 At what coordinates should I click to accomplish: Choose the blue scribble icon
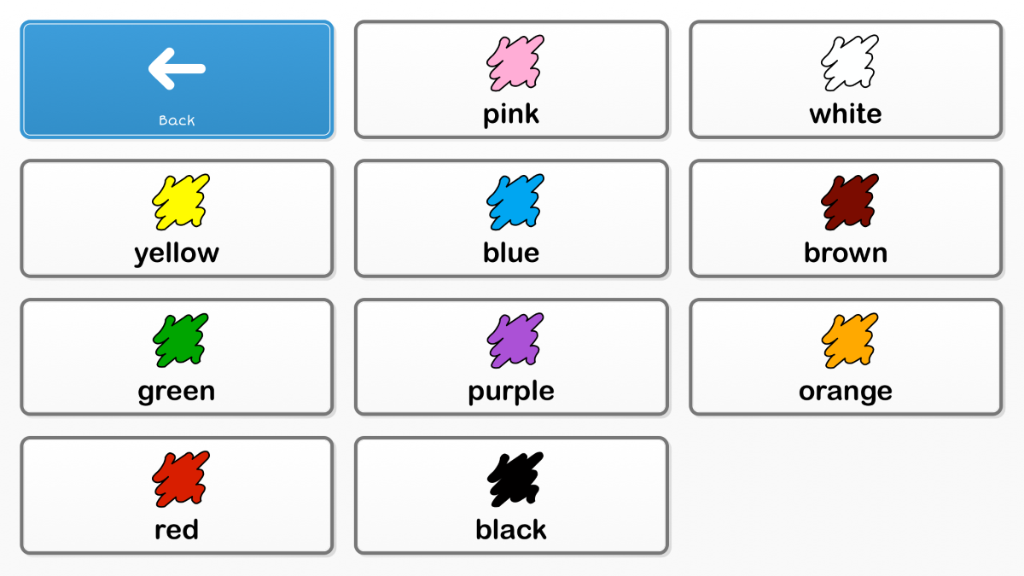pos(515,202)
